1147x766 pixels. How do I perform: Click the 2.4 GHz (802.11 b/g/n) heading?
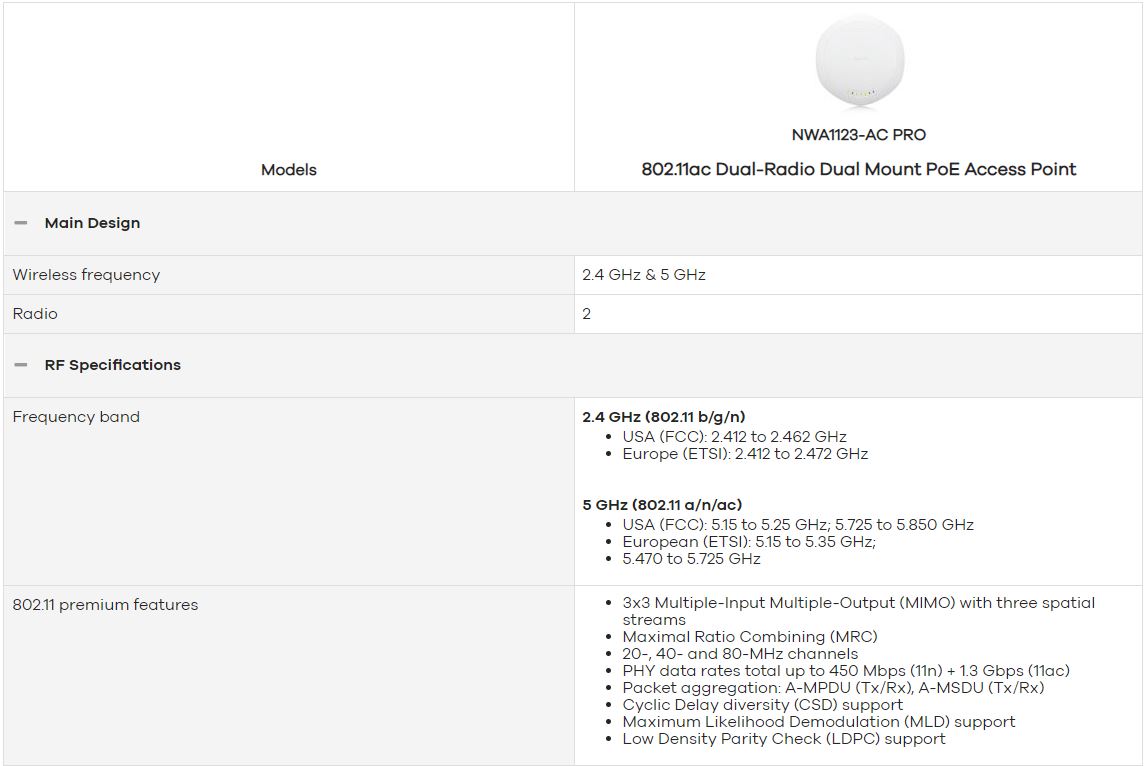coord(663,417)
